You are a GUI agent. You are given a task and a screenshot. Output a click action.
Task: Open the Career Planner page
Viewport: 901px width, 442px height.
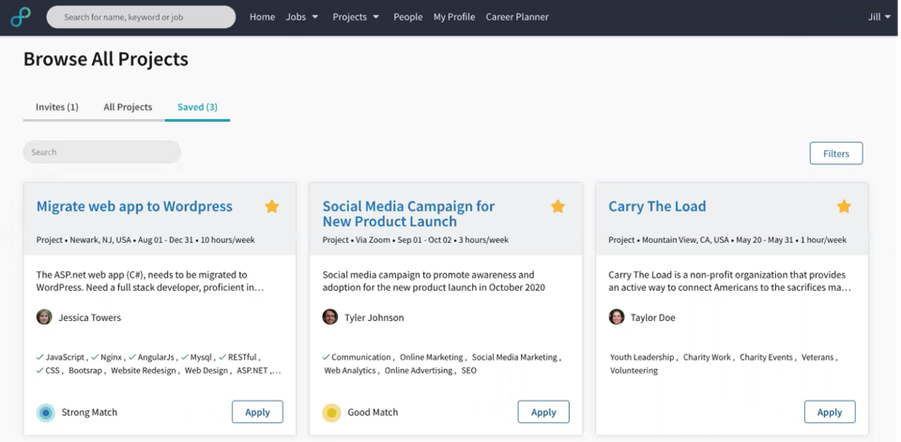pyautogui.click(x=517, y=17)
